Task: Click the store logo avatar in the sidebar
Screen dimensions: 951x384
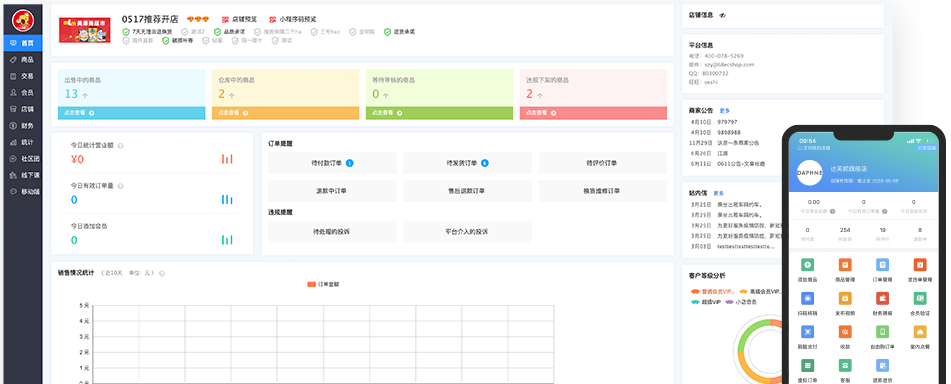Action: pyautogui.click(x=22, y=21)
